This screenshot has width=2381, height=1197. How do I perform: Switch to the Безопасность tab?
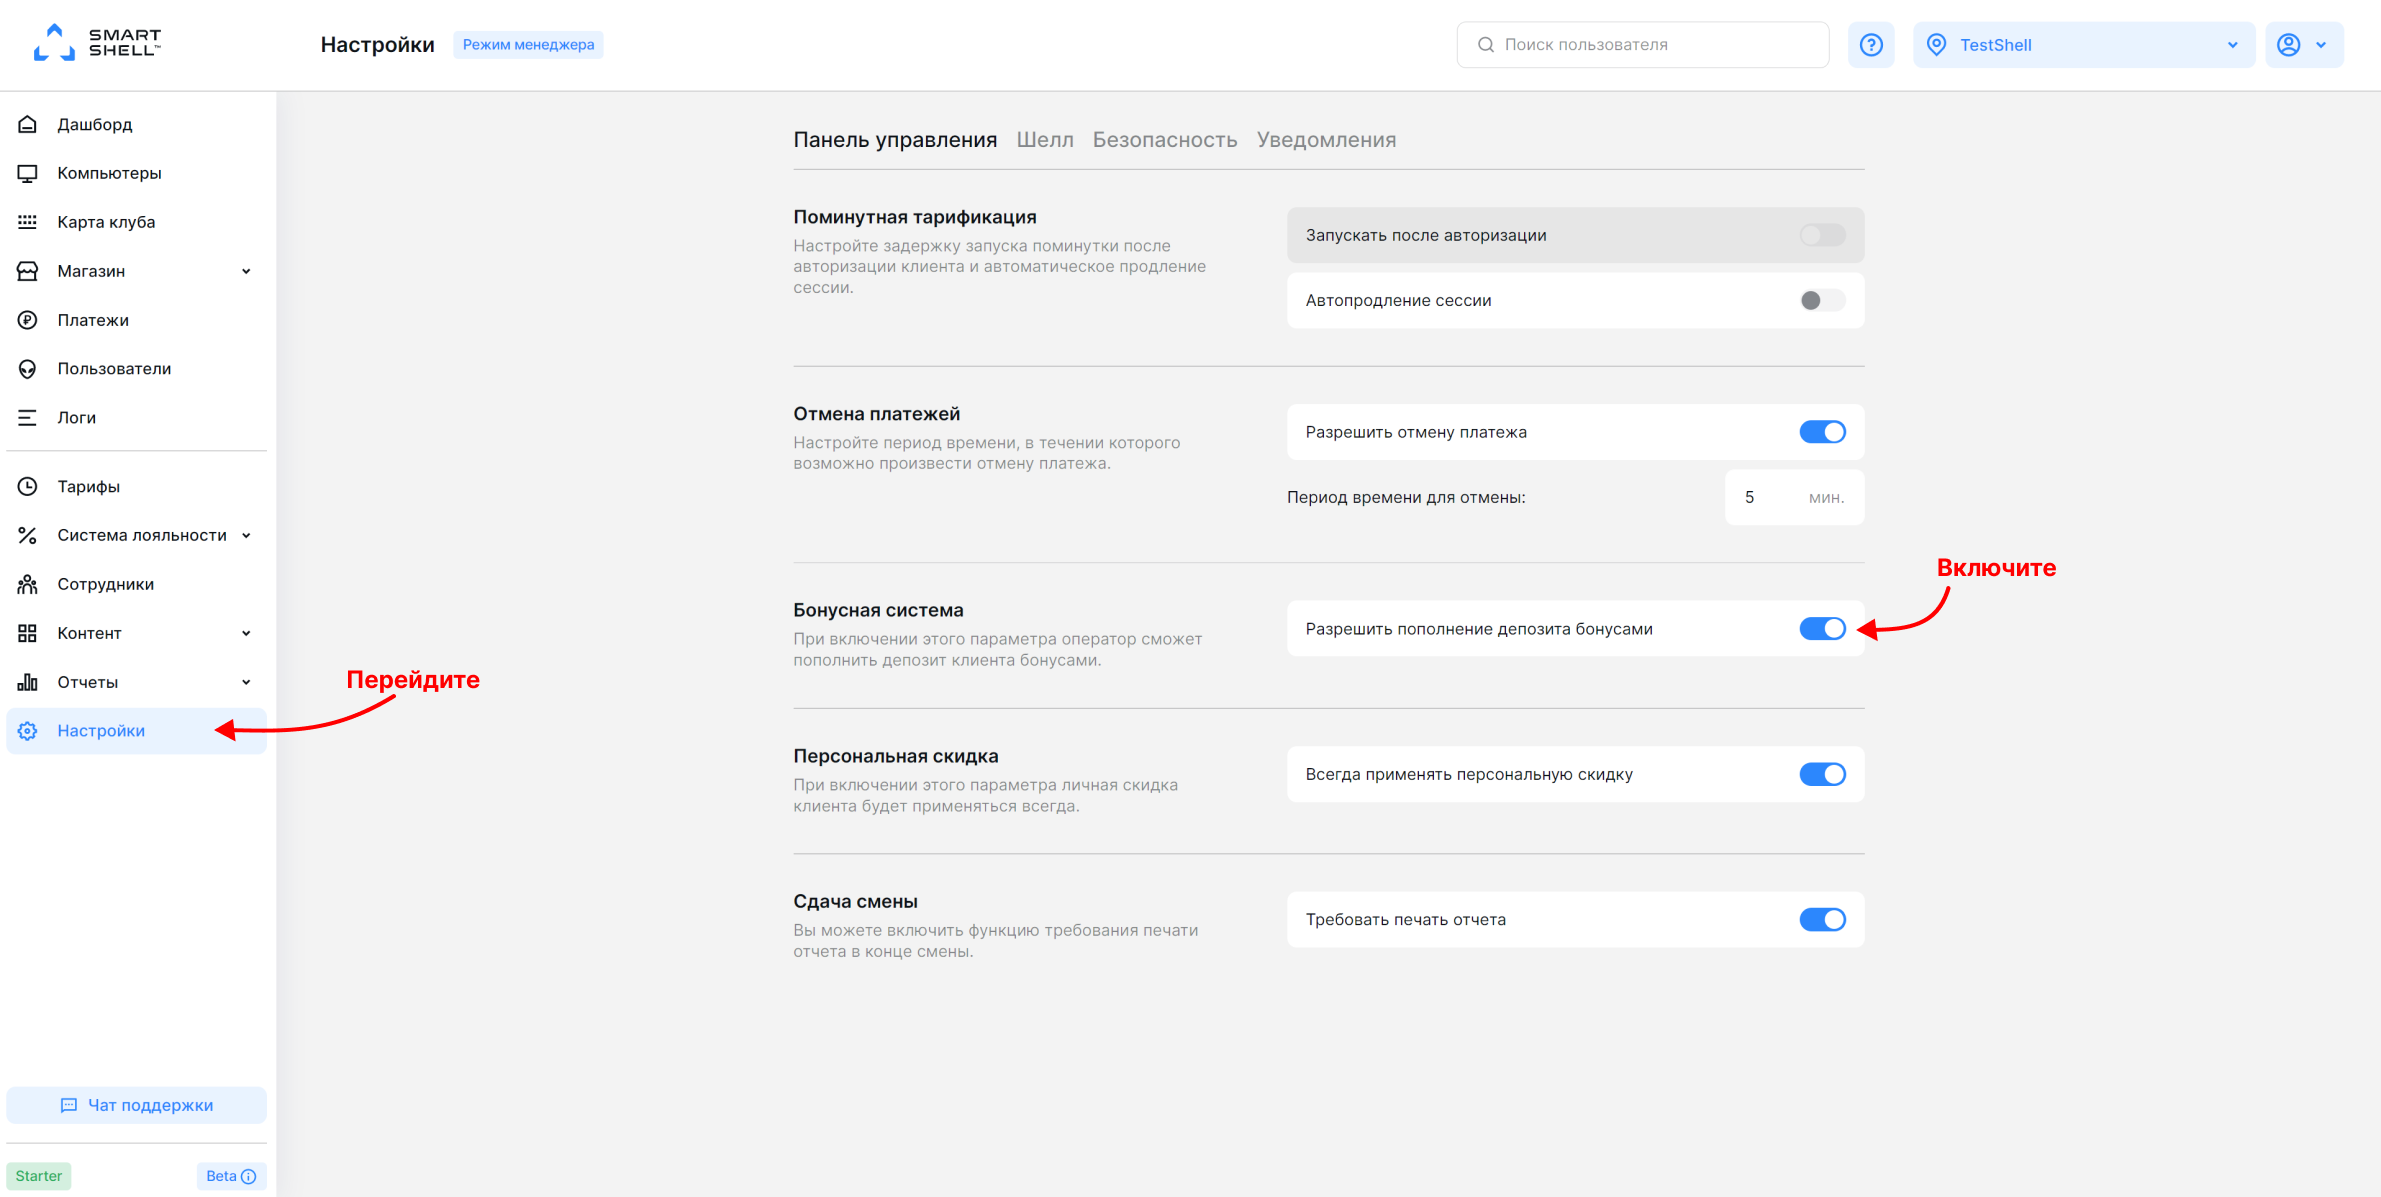point(1165,140)
